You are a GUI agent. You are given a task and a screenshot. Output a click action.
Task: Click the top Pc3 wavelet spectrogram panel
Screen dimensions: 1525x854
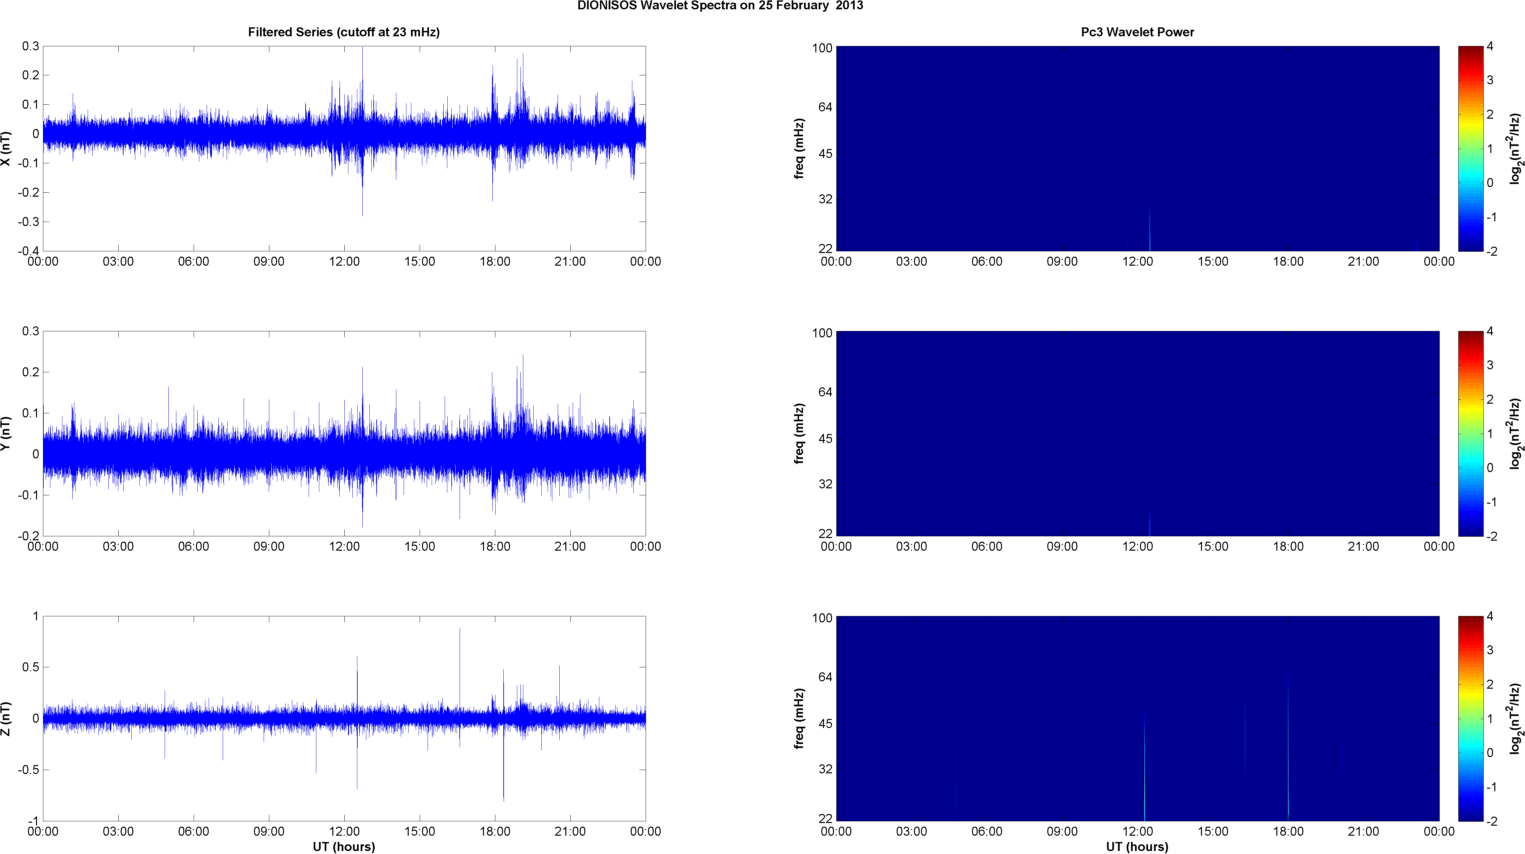tap(1137, 148)
